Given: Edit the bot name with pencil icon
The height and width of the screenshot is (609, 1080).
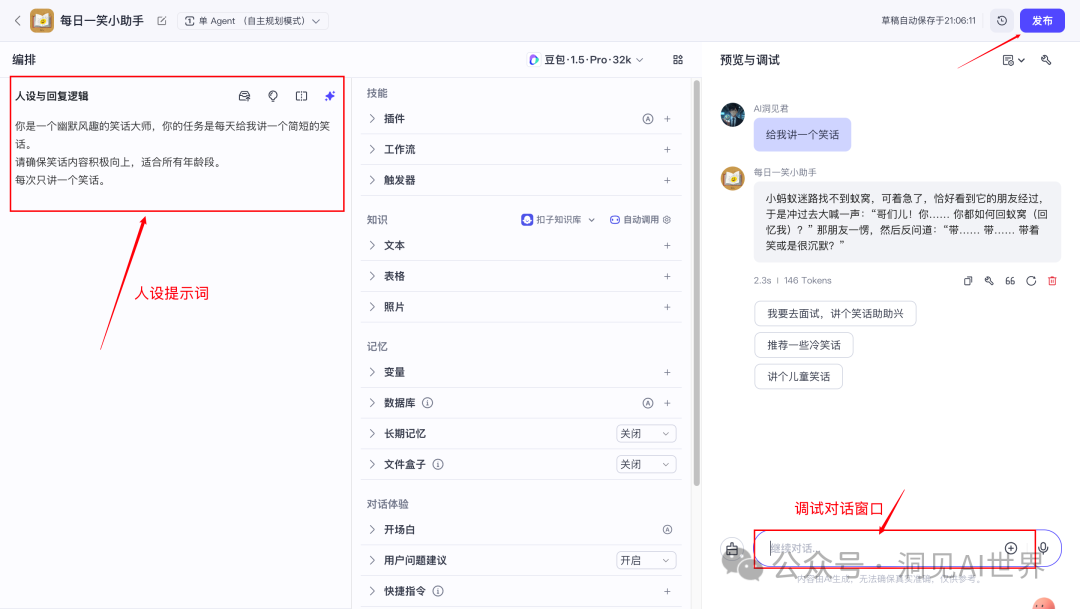Looking at the screenshot, I should pyautogui.click(x=162, y=21).
